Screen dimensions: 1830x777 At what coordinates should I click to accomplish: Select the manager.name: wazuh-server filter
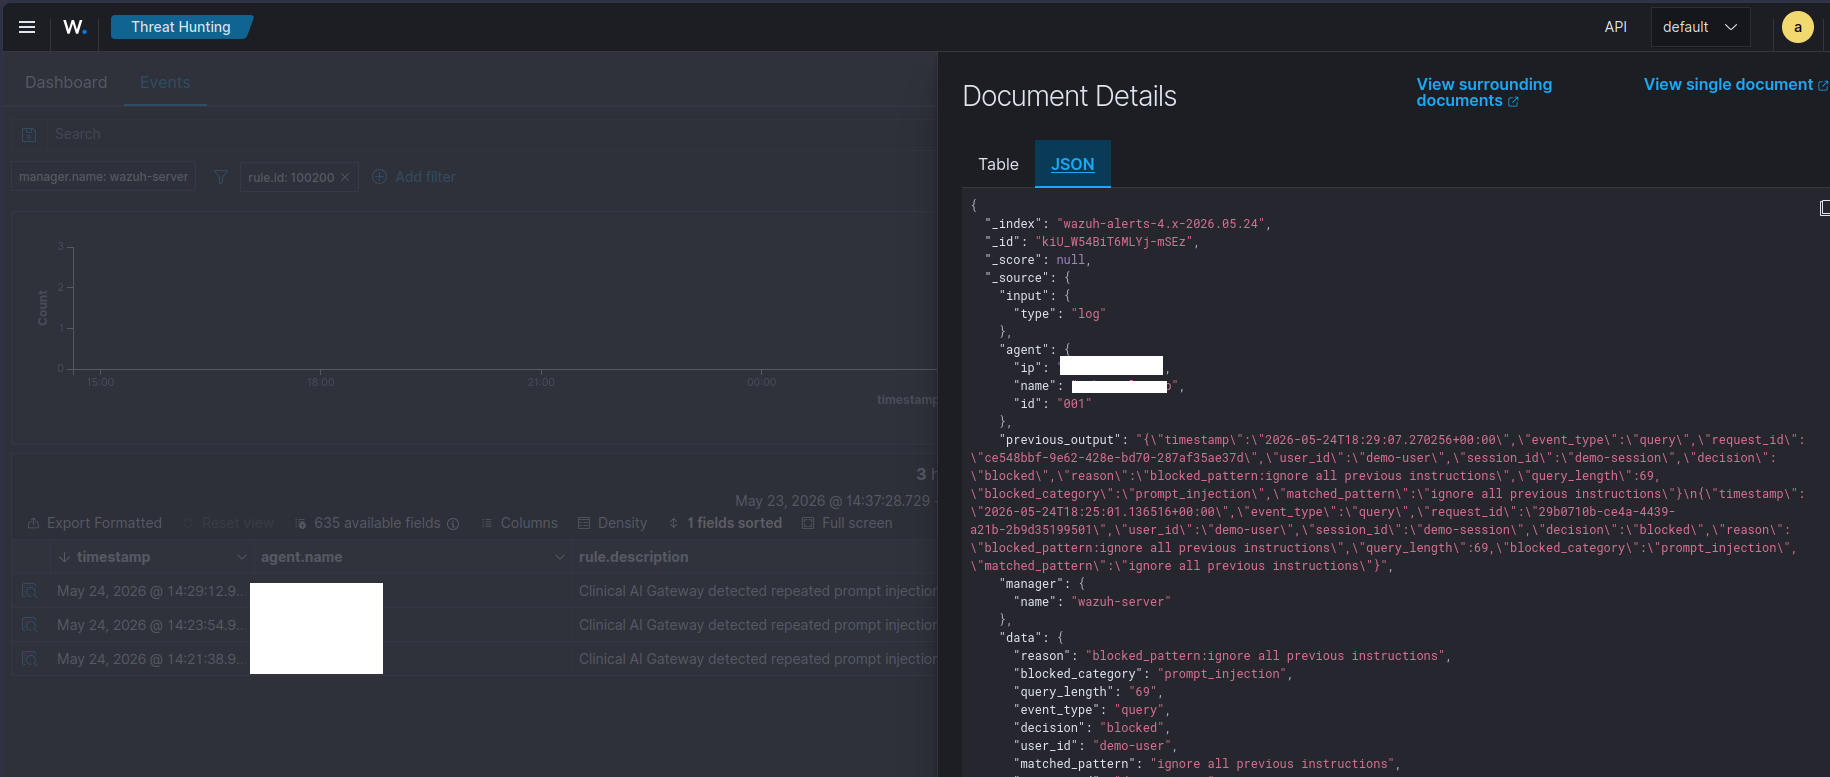pyautogui.click(x=103, y=177)
